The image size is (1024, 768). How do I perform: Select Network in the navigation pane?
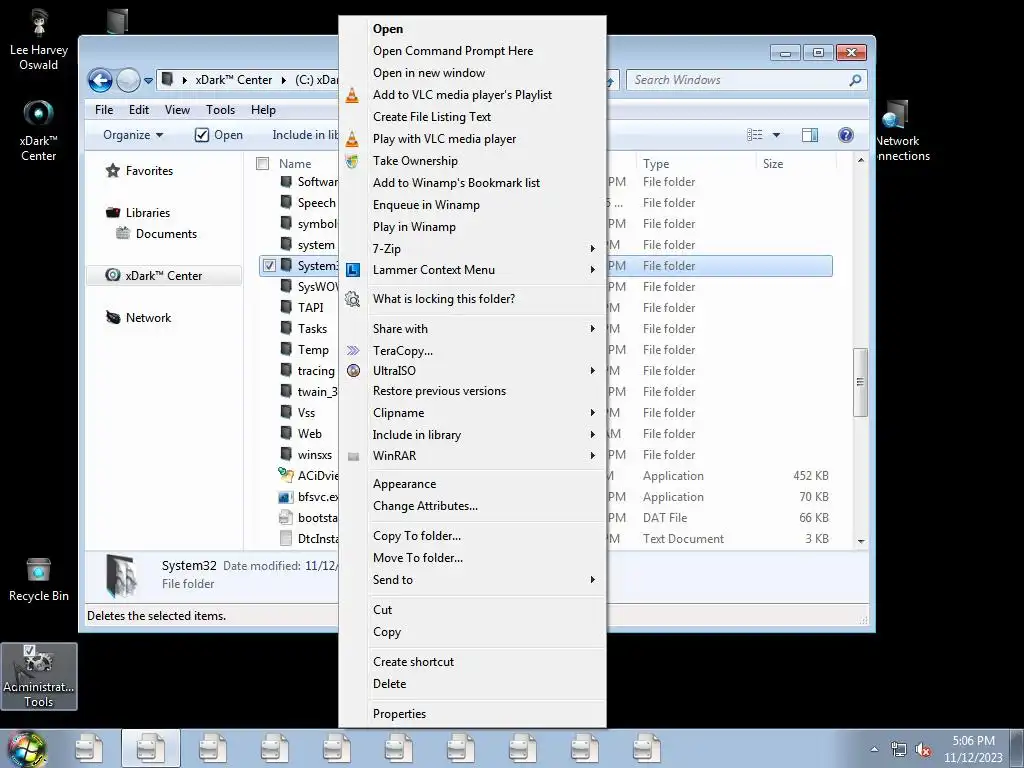click(148, 318)
